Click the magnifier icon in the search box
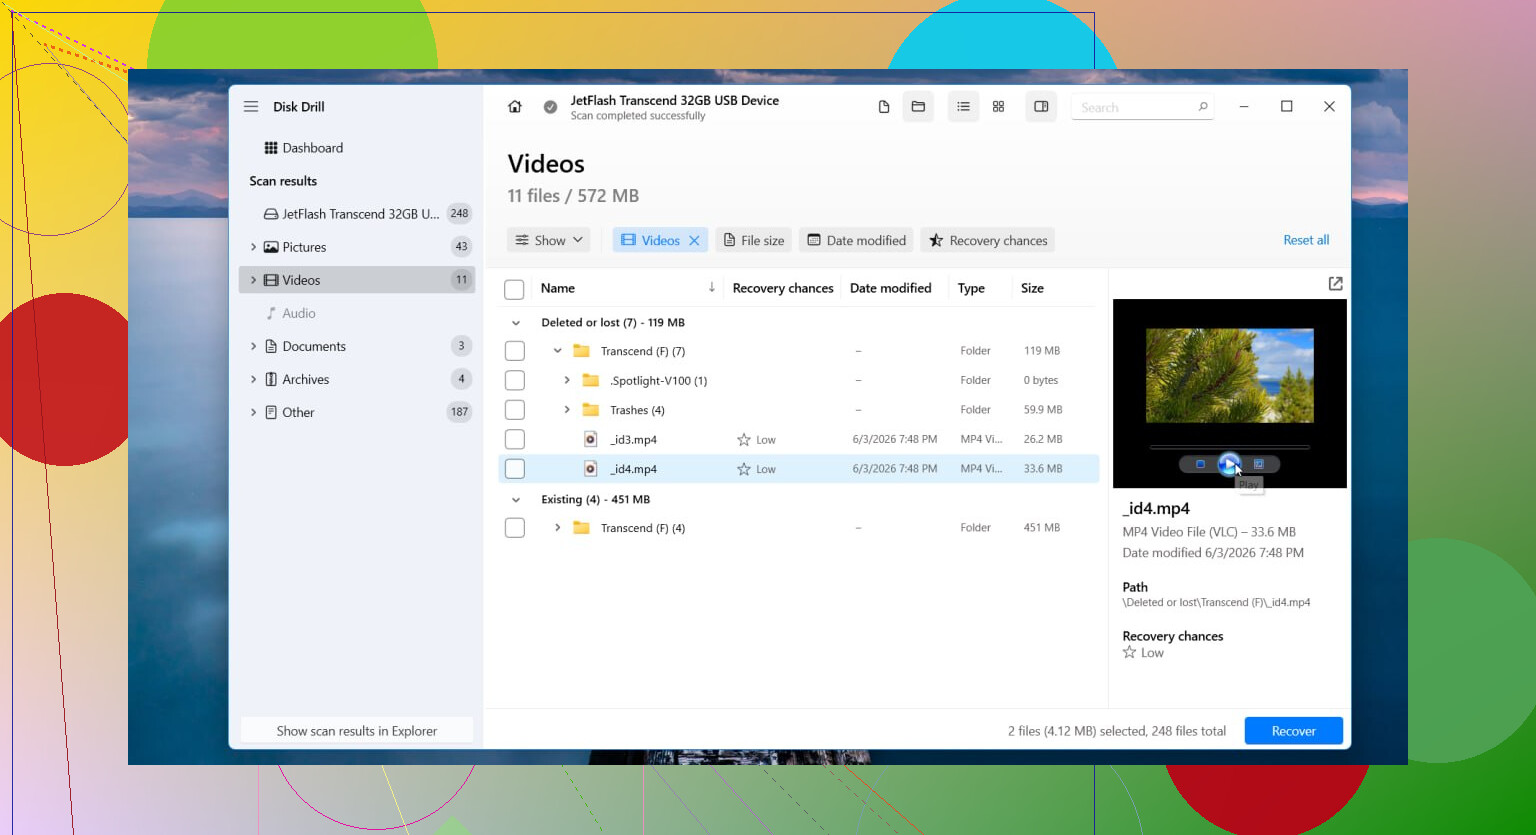 click(1203, 107)
